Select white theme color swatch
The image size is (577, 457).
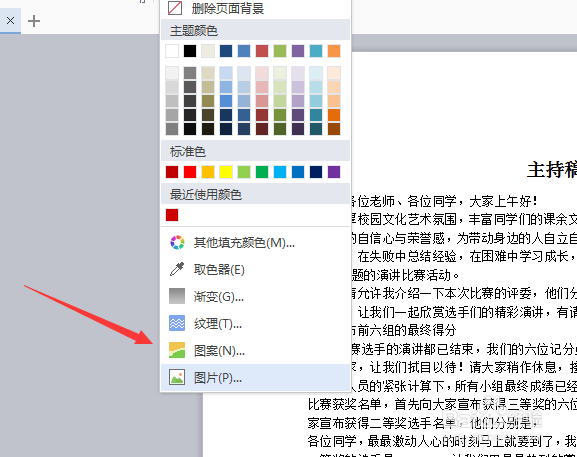click(172, 51)
